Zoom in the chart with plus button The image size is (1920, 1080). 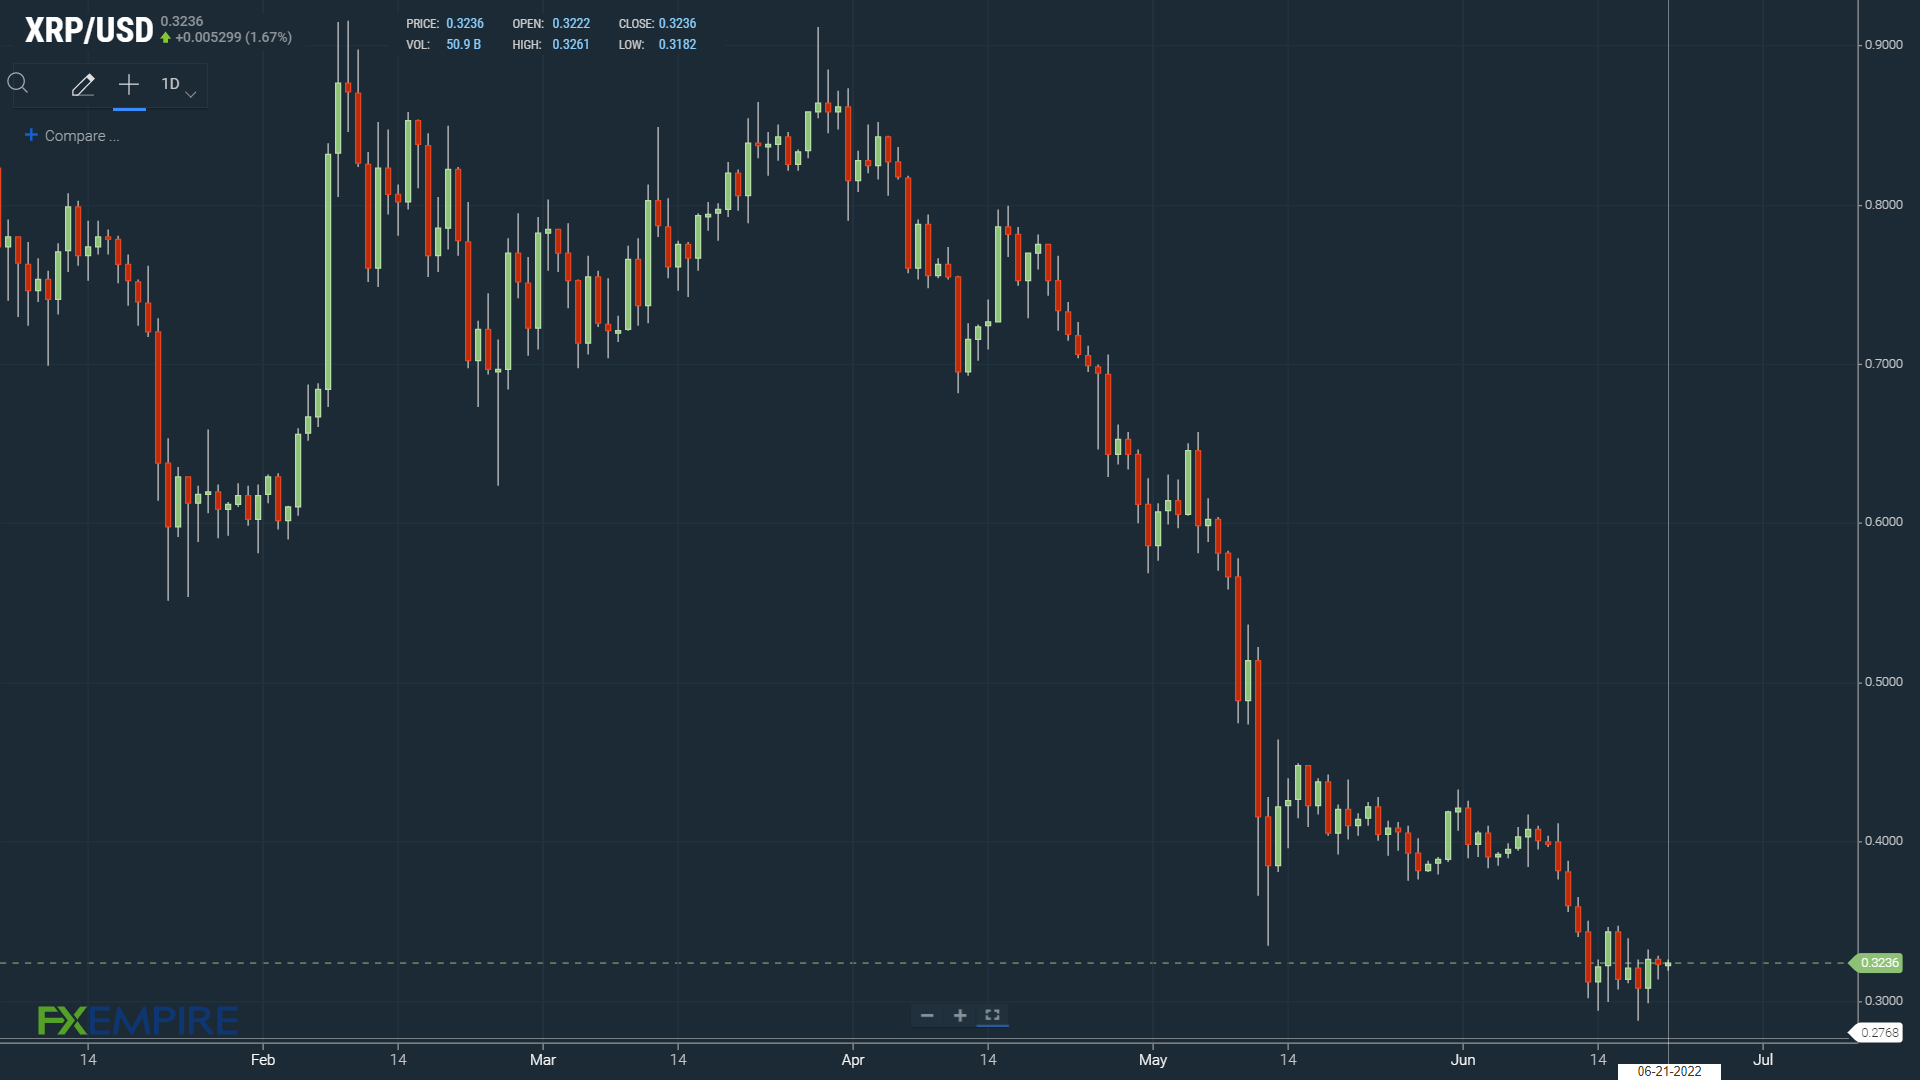pyautogui.click(x=960, y=1016)
